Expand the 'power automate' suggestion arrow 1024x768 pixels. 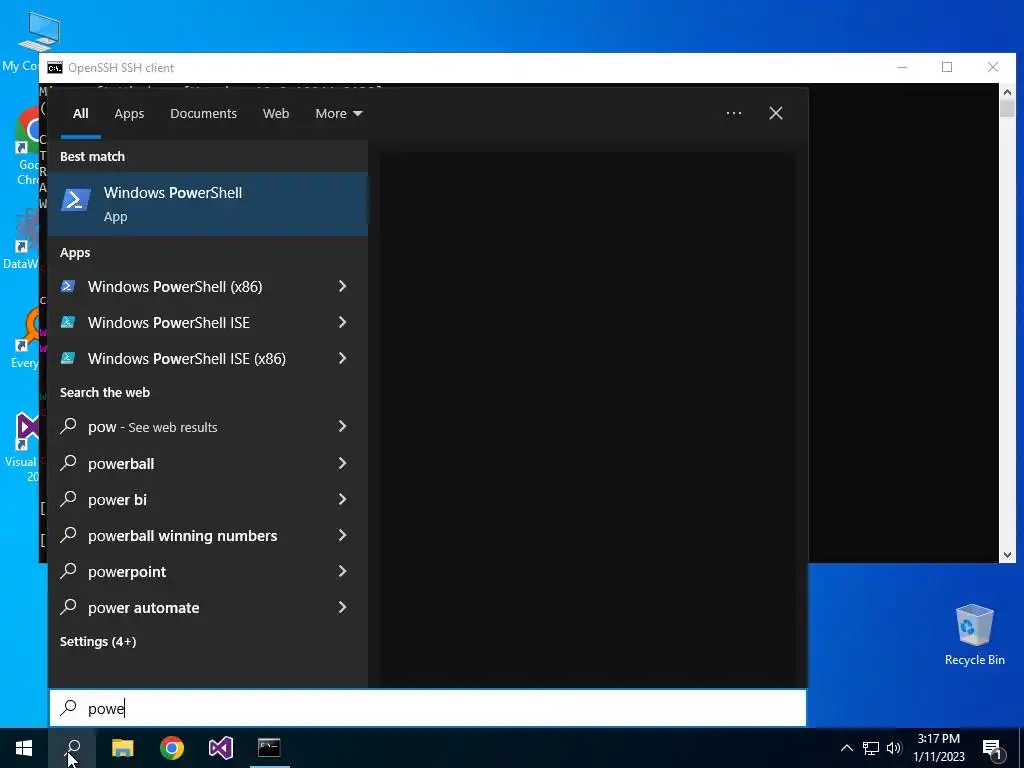[x=342, y=607]
